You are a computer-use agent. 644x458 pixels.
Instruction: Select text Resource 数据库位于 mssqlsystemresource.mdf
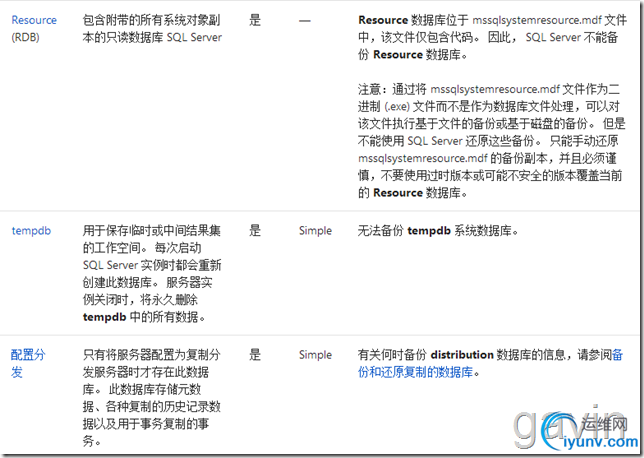coord(480,20)
